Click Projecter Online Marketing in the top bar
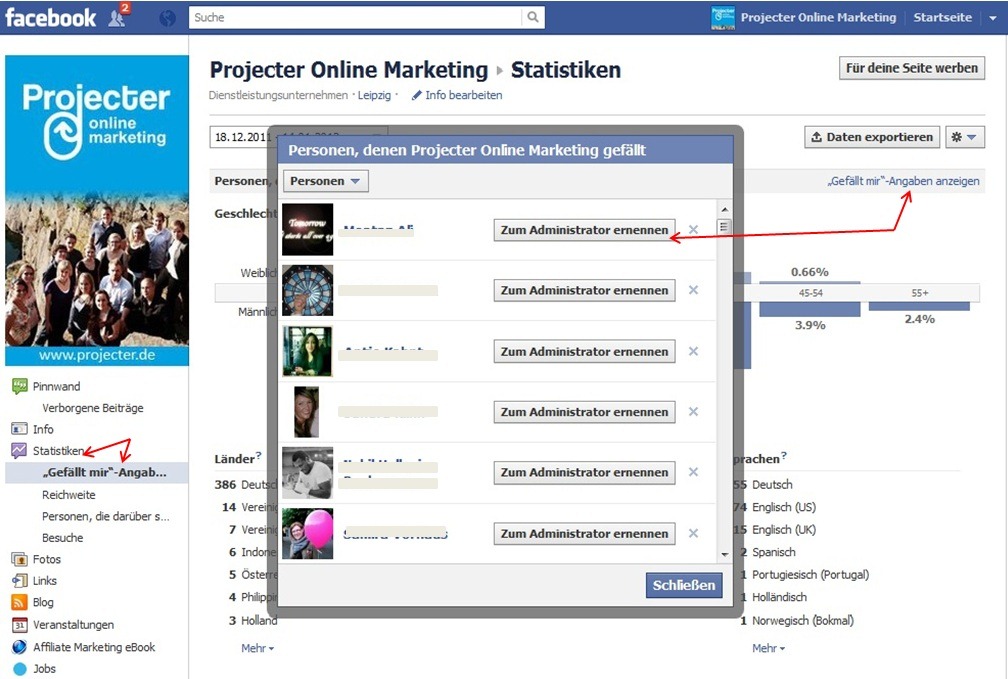1008x679 pixels. [818, 17]
